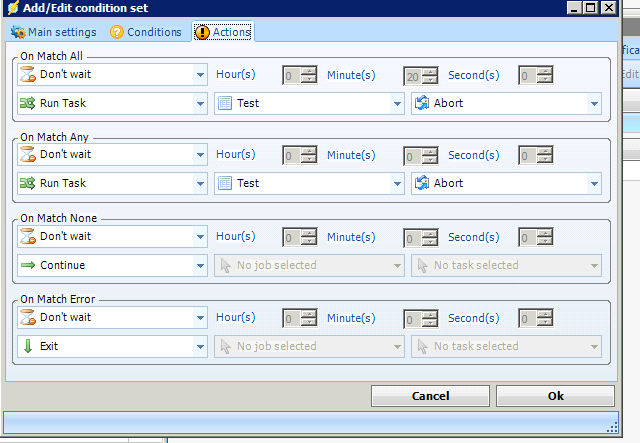The image size is (640, 443).
Task: Click the hourglass icon in On Match Any
Action: coord(27,155)
